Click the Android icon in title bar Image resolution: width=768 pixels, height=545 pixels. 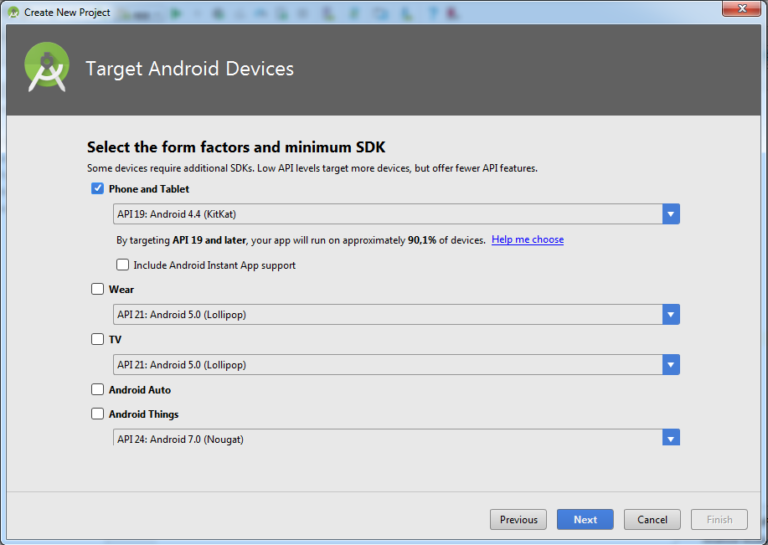coord(13,12)
